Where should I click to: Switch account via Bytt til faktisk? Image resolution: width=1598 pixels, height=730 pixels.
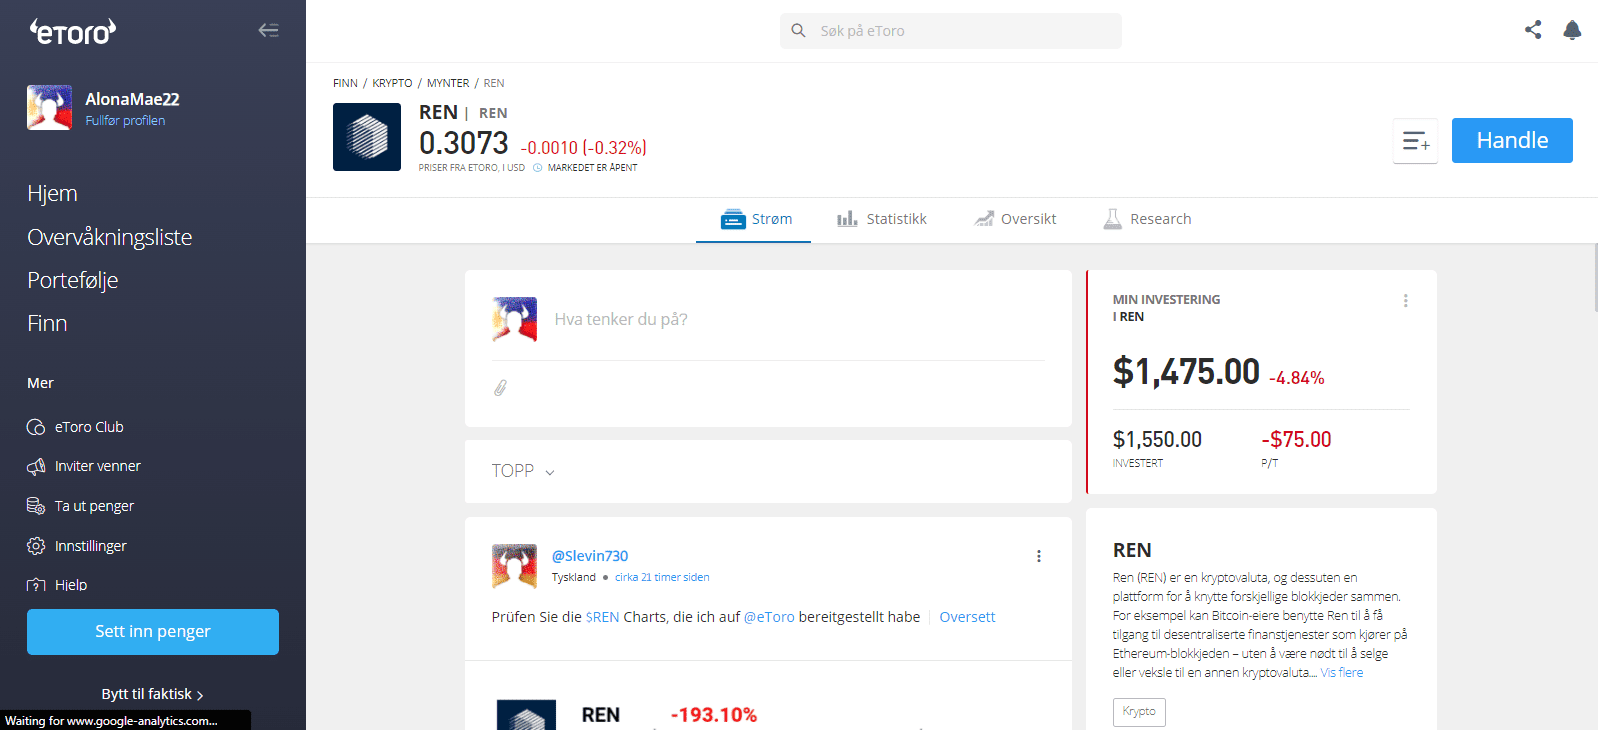[152, 694]
